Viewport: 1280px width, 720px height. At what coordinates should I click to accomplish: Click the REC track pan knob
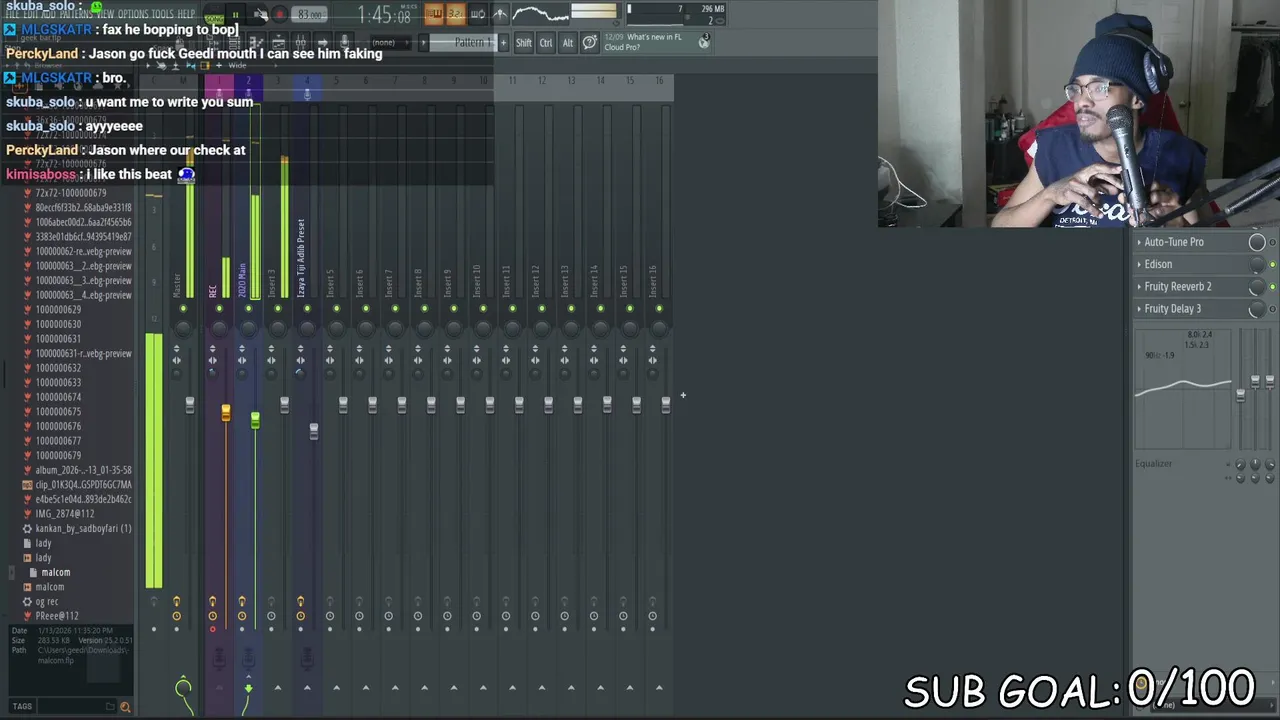[219, 328]
